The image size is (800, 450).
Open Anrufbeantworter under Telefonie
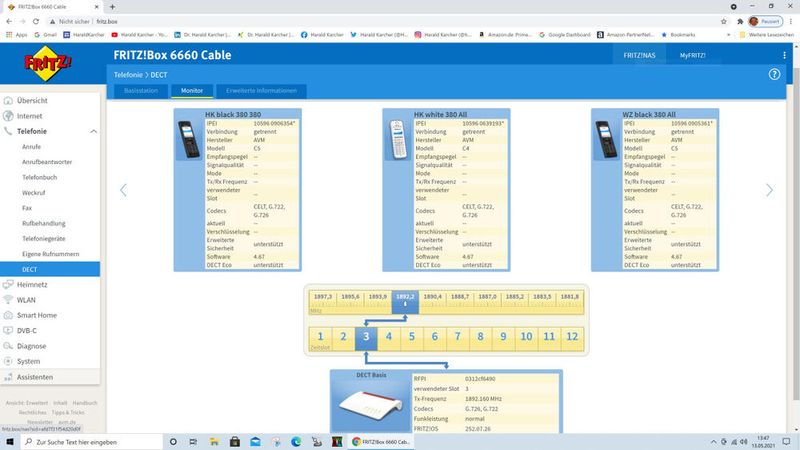point(47,162)
